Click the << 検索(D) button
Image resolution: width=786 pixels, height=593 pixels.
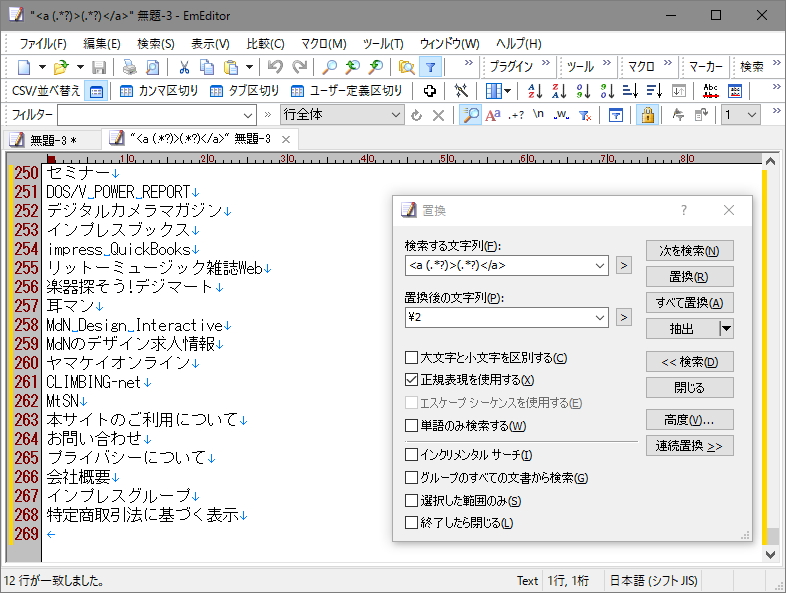tap(689, 362)
